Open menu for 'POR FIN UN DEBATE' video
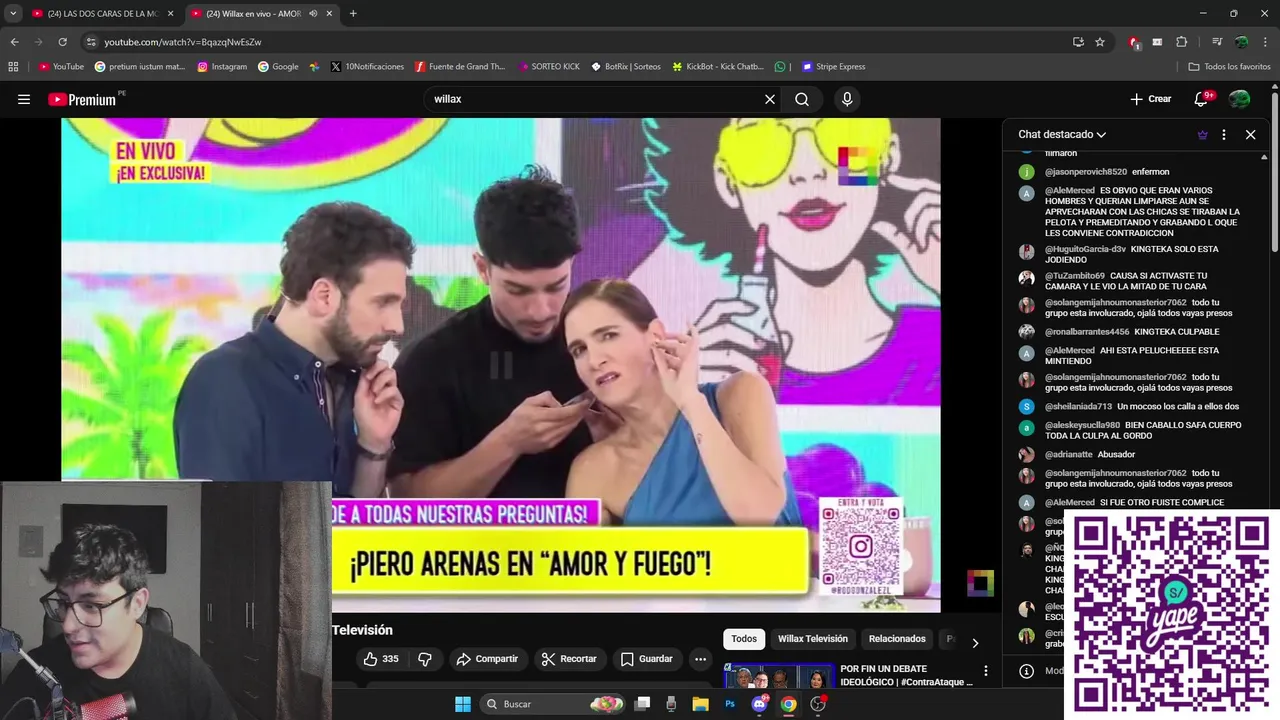This screenshot has height=720, width=1280. pos(985,671)
